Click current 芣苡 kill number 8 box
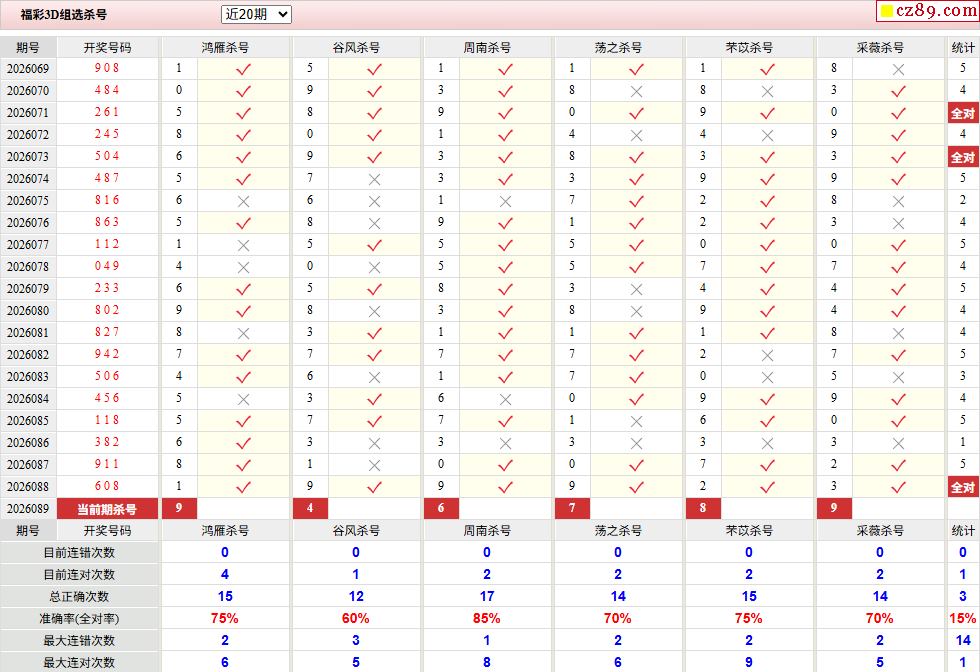 tap(703, 508)
